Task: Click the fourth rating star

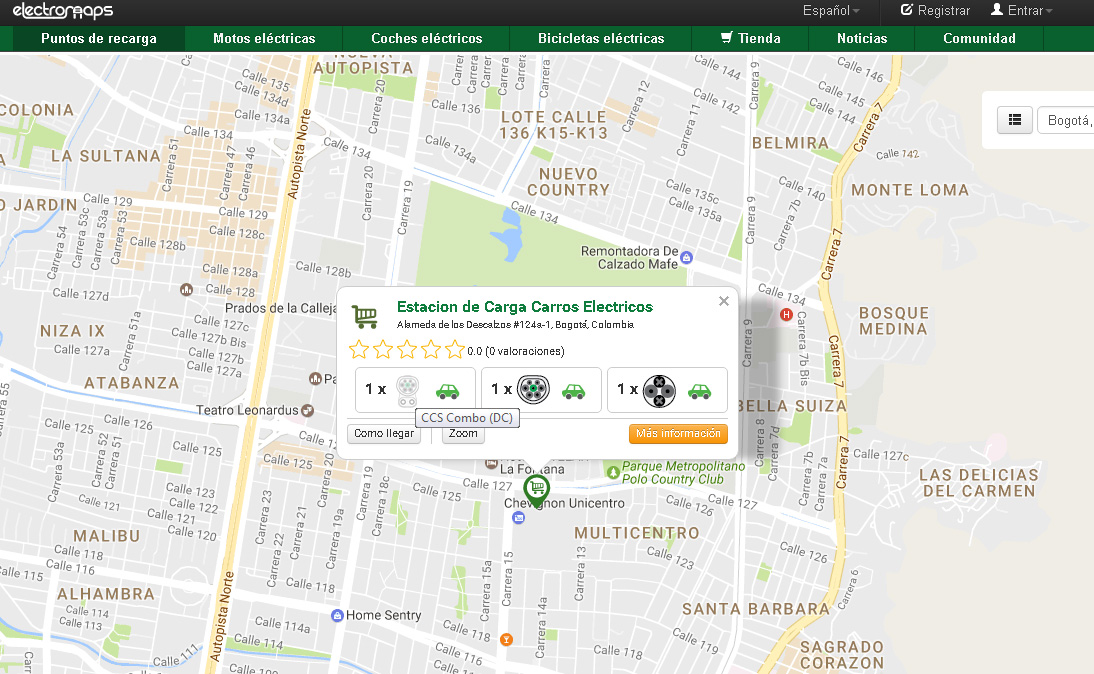Action: [x=430, y=350]
